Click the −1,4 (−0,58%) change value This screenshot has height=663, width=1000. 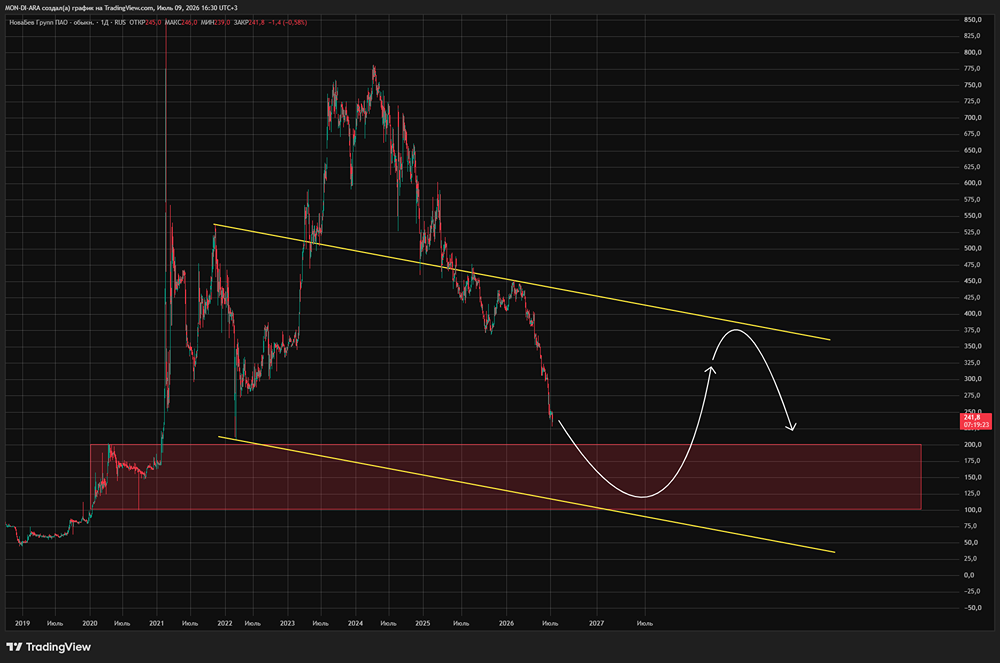(288, 22)
